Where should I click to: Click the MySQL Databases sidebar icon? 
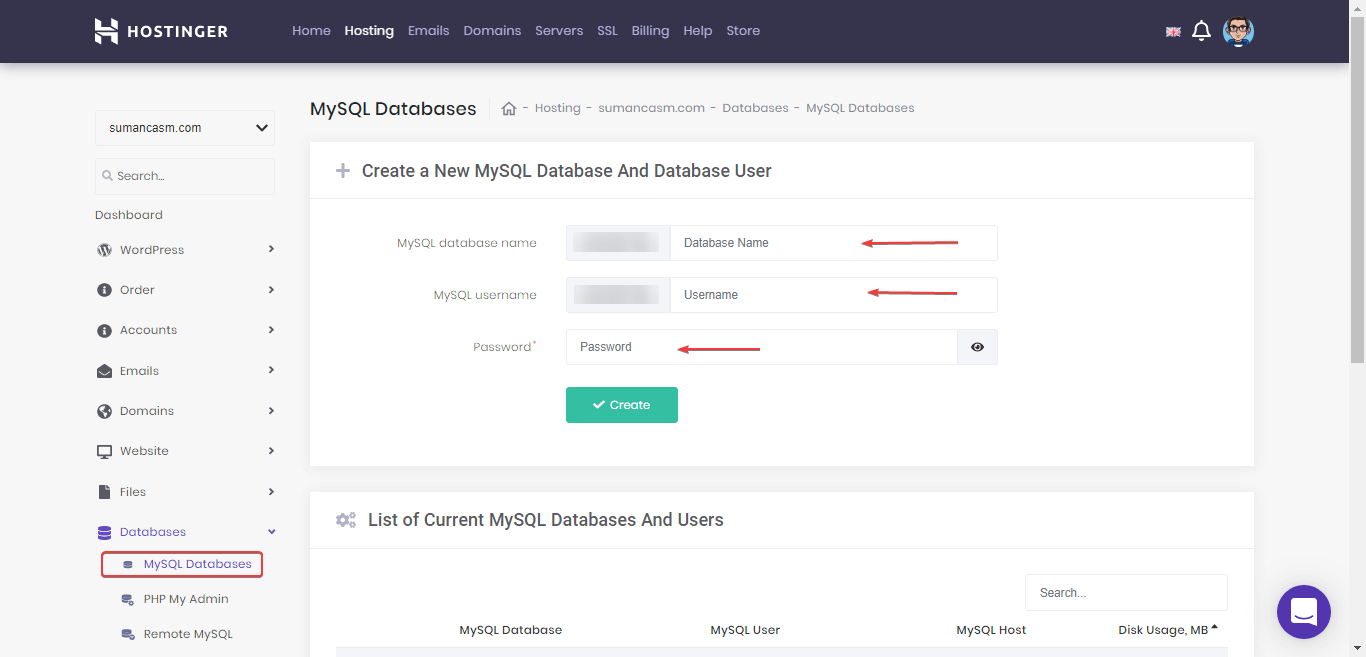[x=127, y=565]
